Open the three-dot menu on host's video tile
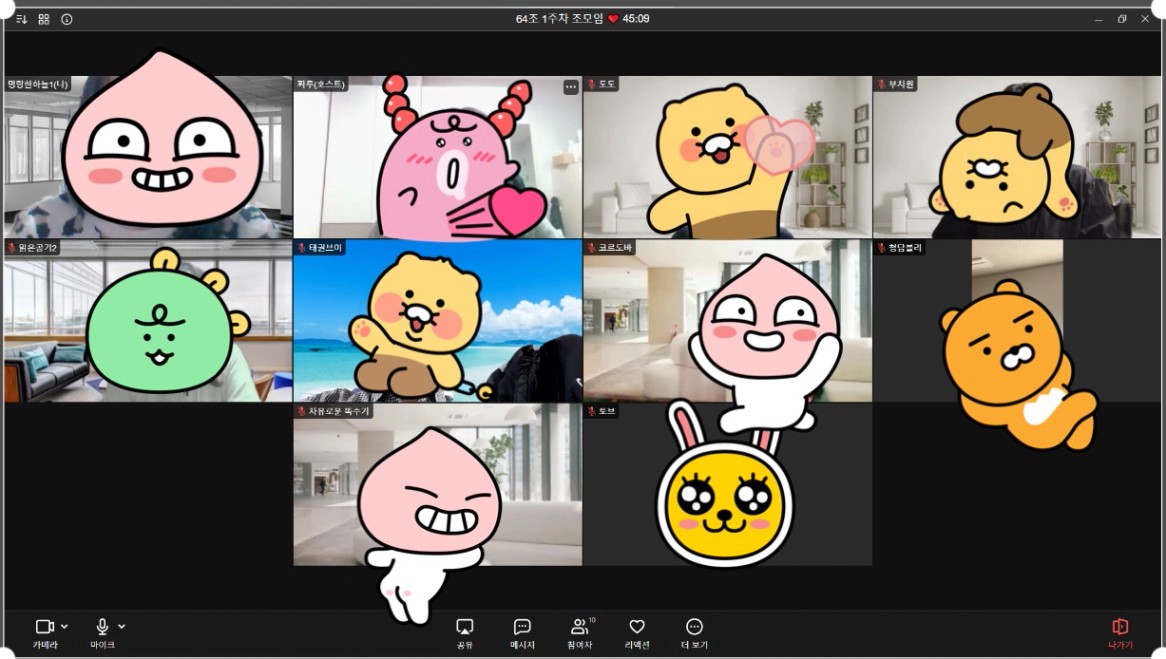This screenshot has width=1166, height=659. [571, 87]
